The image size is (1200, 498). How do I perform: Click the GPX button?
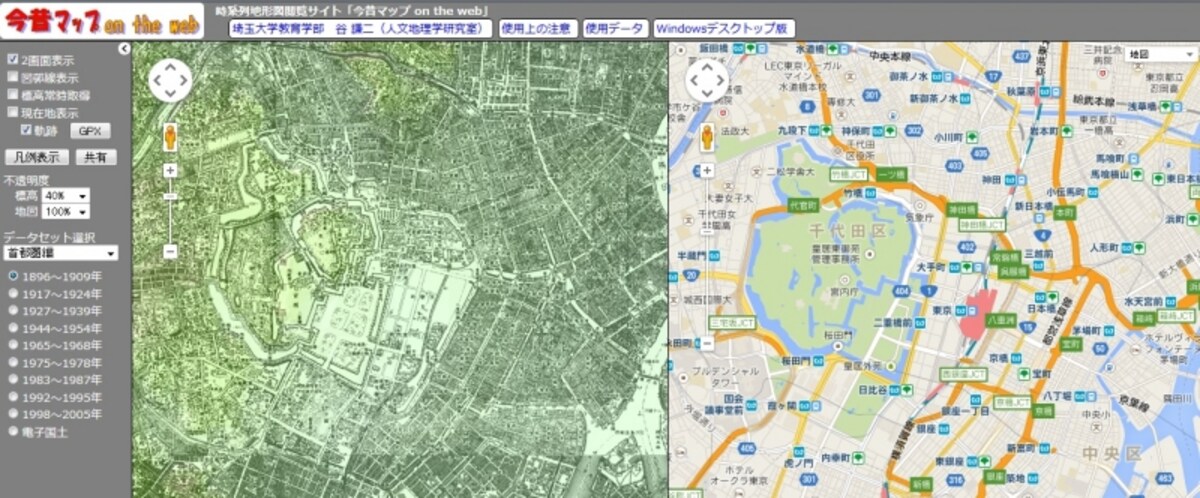pyautogui.click(x=90, y=131)
